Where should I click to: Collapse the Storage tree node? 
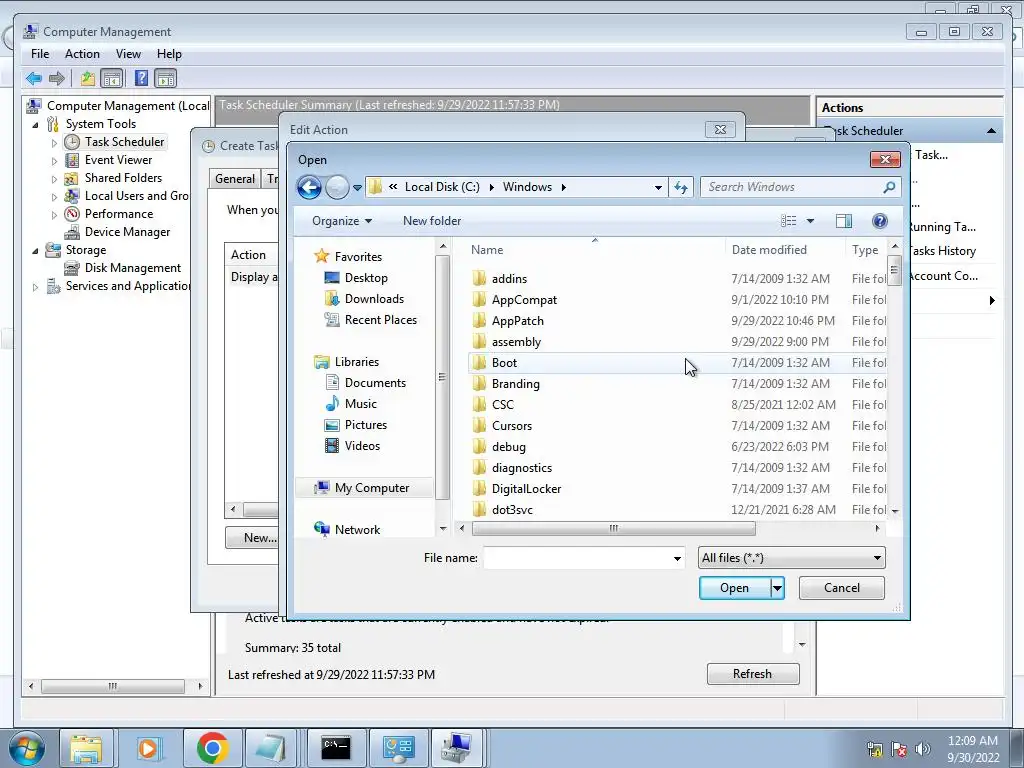click(35, 250)
